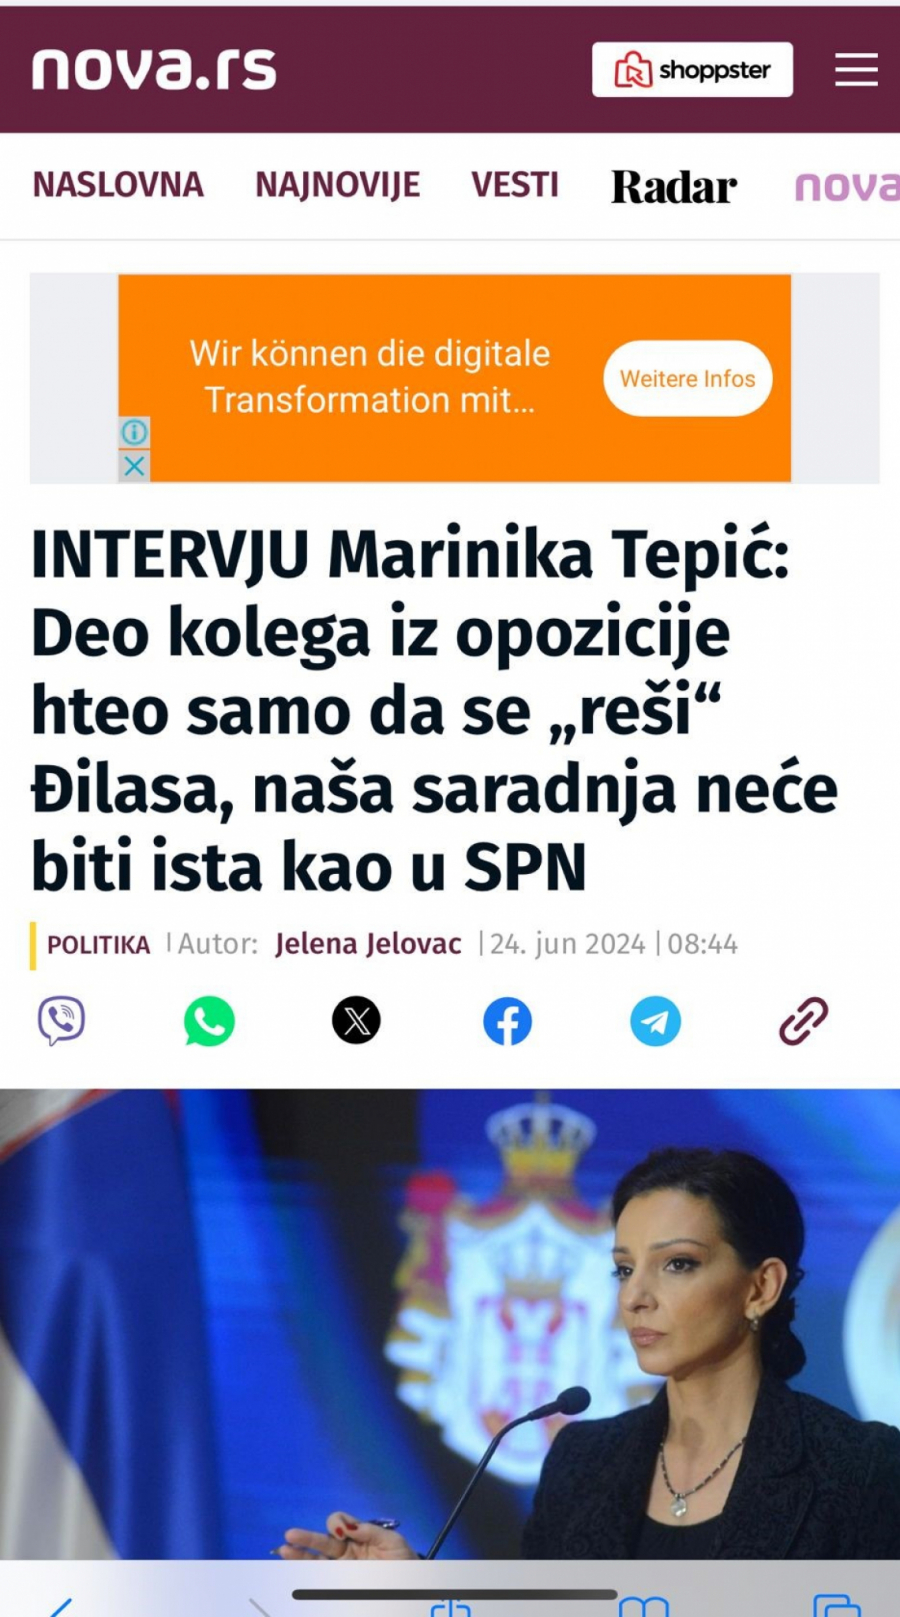
Task: Share article via WhatsApp icon
Action: tap(209, 1021)
